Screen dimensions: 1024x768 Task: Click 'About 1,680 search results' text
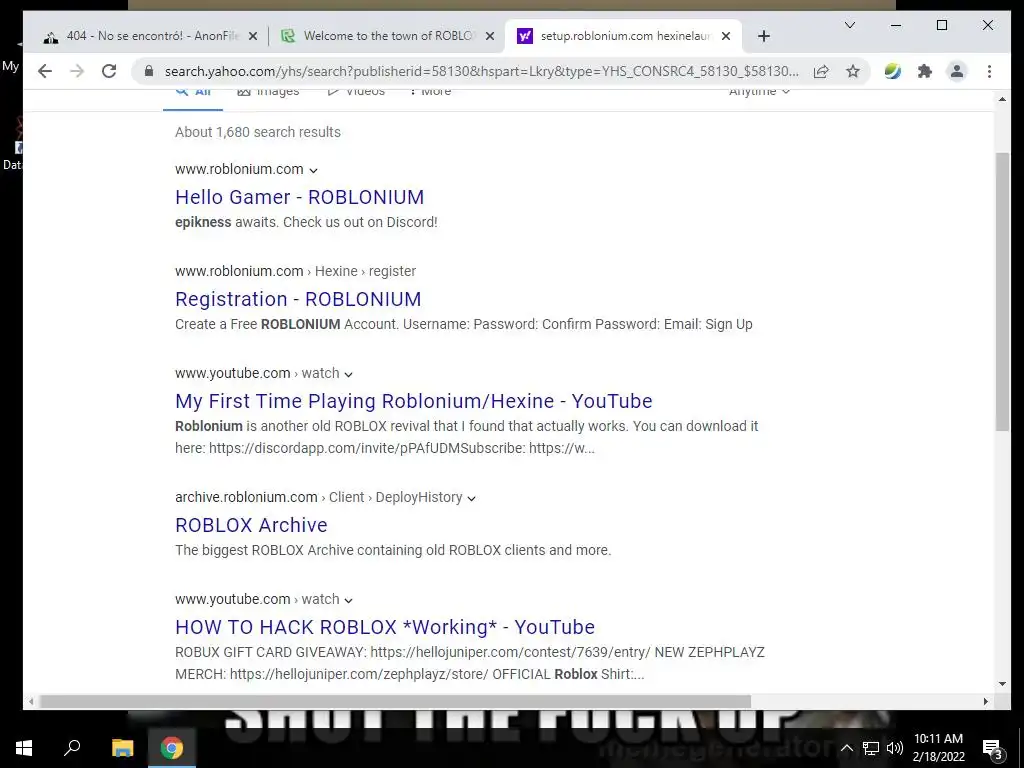click(258, 132)
